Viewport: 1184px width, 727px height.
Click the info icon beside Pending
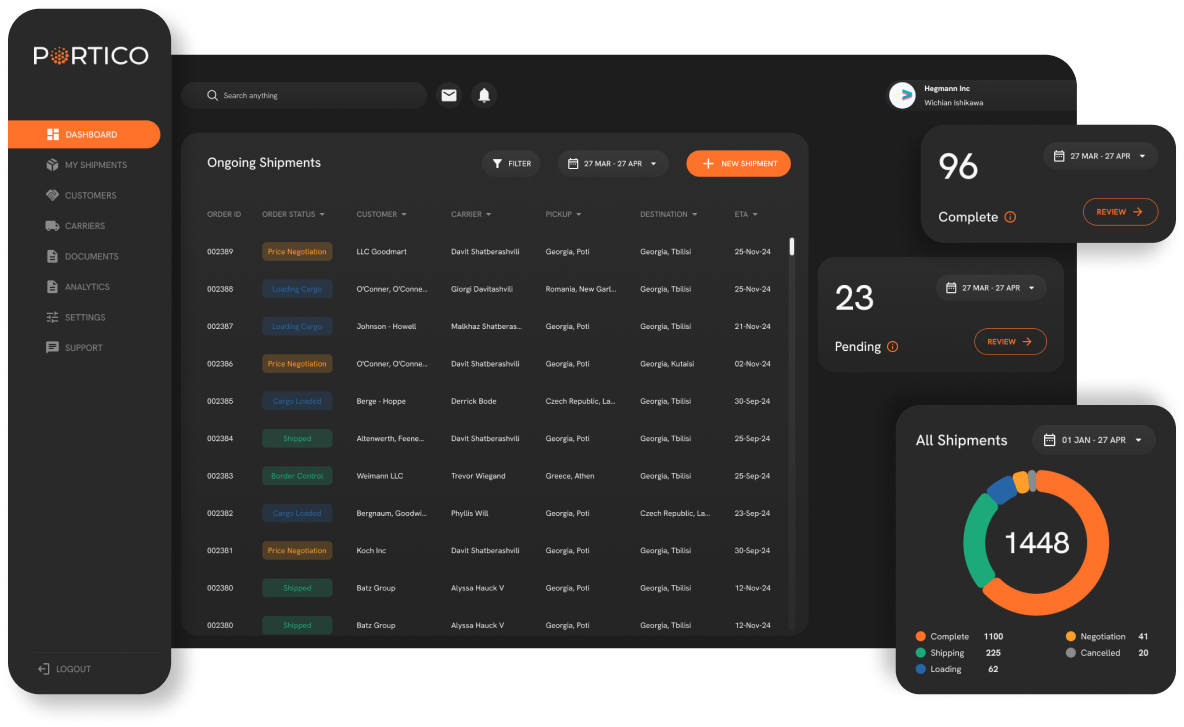pos(893,347)
